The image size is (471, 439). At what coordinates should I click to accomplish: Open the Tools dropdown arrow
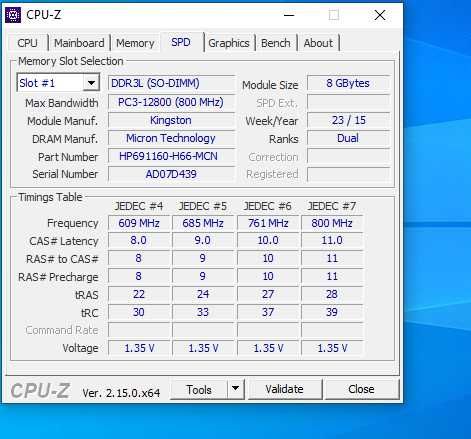[235, 388]
